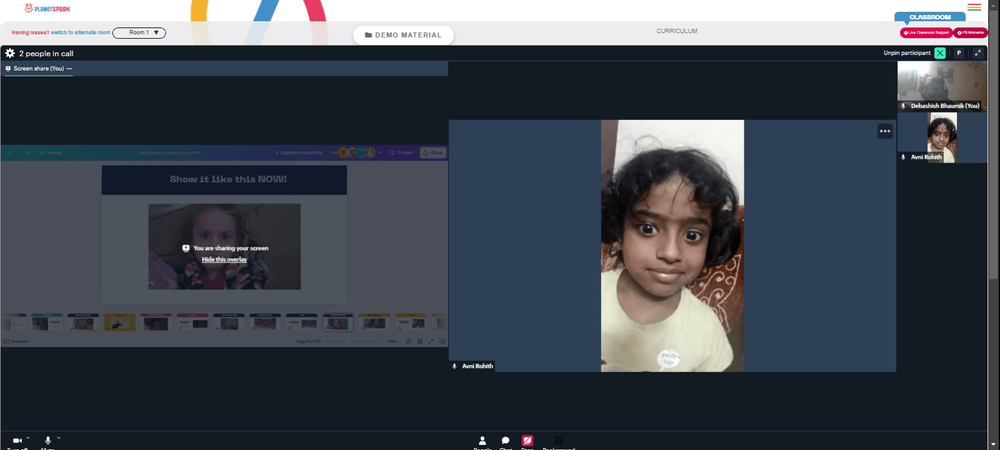Expand call view to full screen
Image resolution: width=1000 pixels, height=450 pixels.
(978, 53)
